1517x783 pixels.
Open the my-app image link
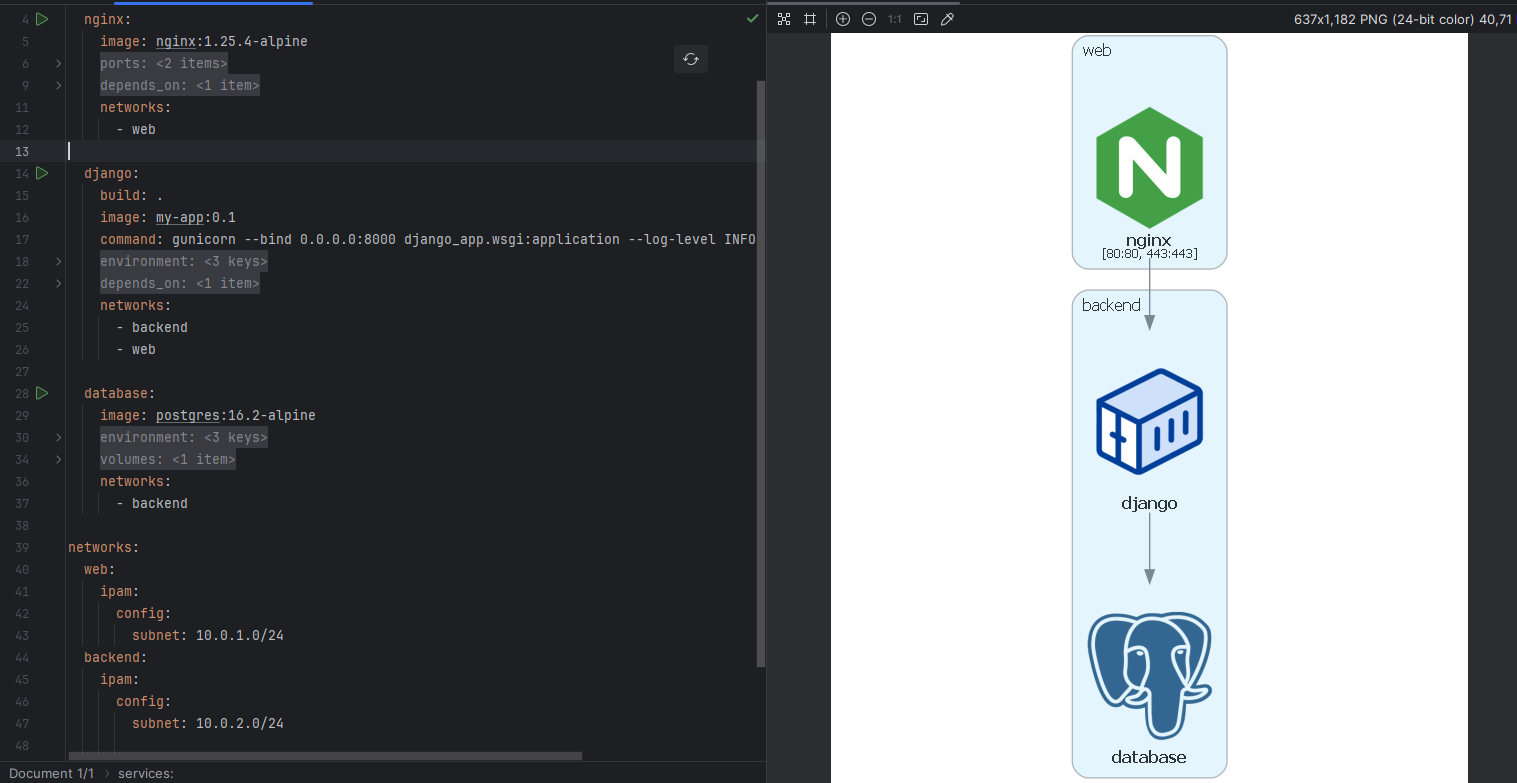coord(180,217)
